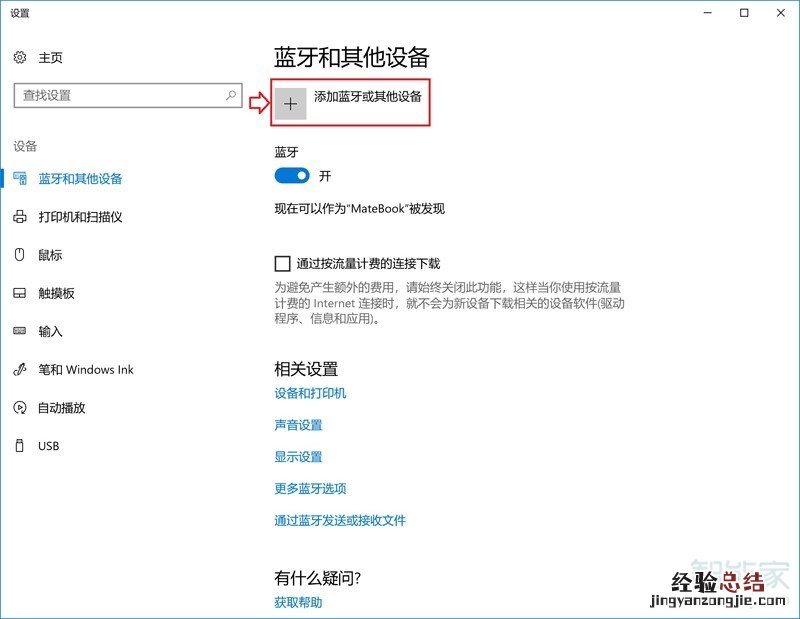800x619 pixels.
Task: Open the 显示设置 link
Action: click(x=298, y=457)
